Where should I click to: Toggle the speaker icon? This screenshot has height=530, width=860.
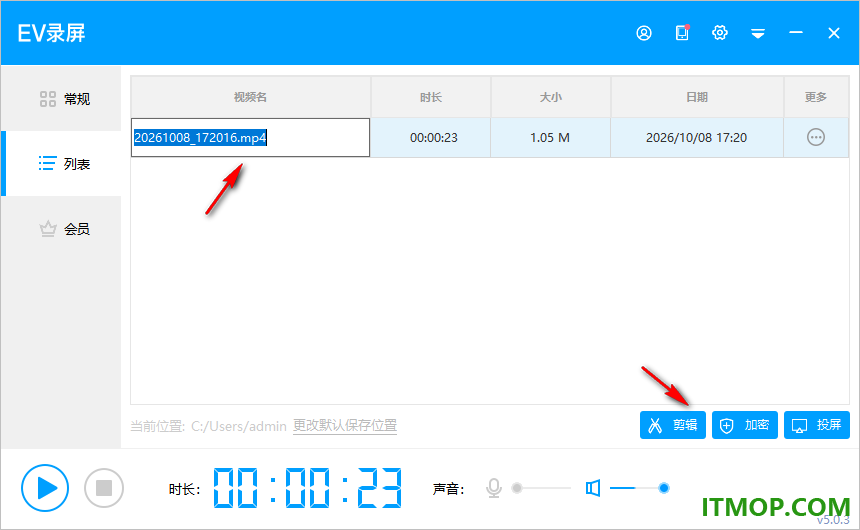592,488
